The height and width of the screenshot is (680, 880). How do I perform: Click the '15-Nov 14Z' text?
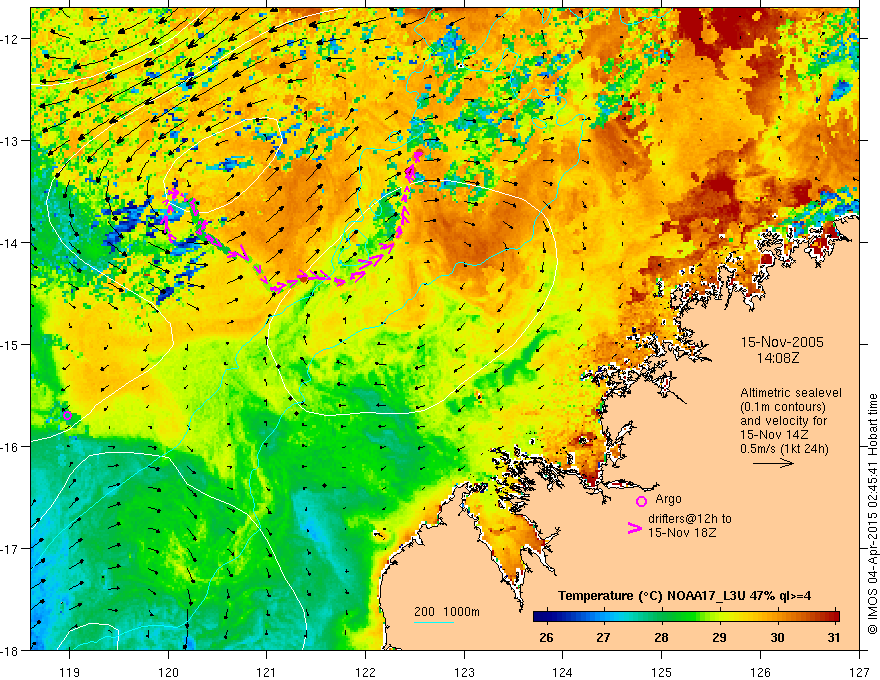click(x=773, y=435)
